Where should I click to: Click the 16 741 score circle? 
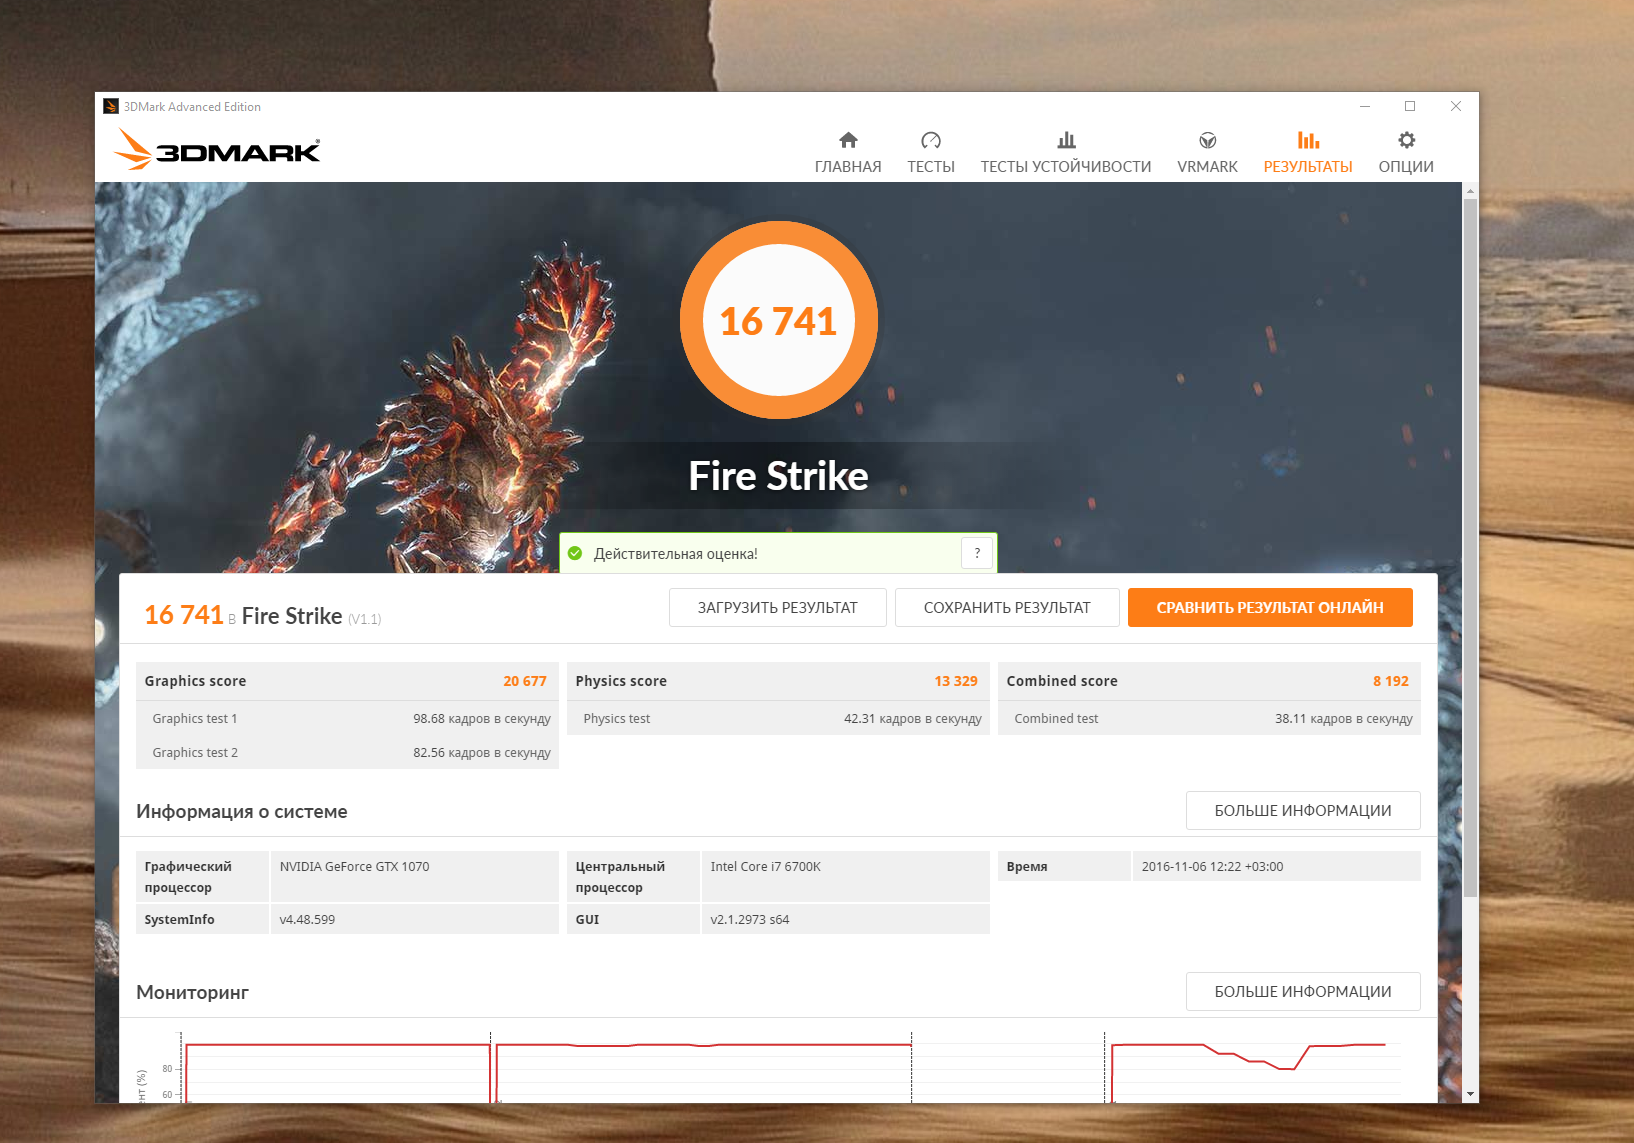(x=779, y=320)
